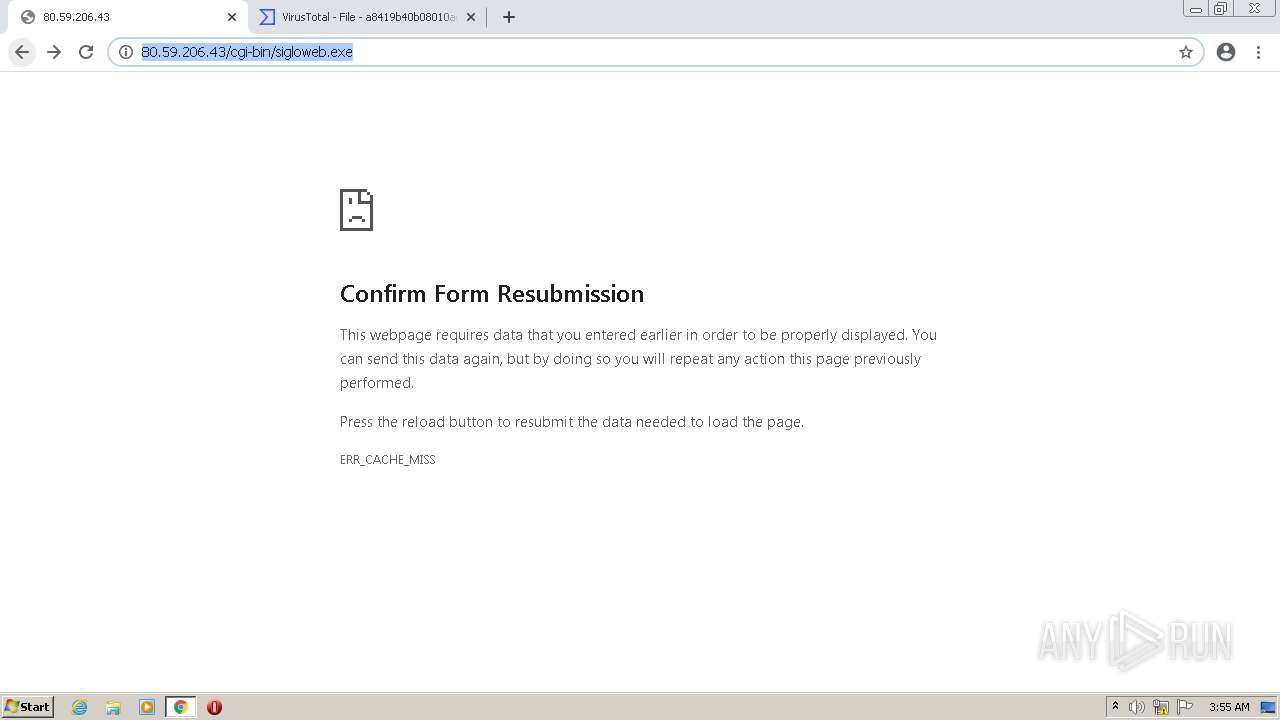Switch to the VirusTotal File tab

pyautogui.click(x=367, y=17)
